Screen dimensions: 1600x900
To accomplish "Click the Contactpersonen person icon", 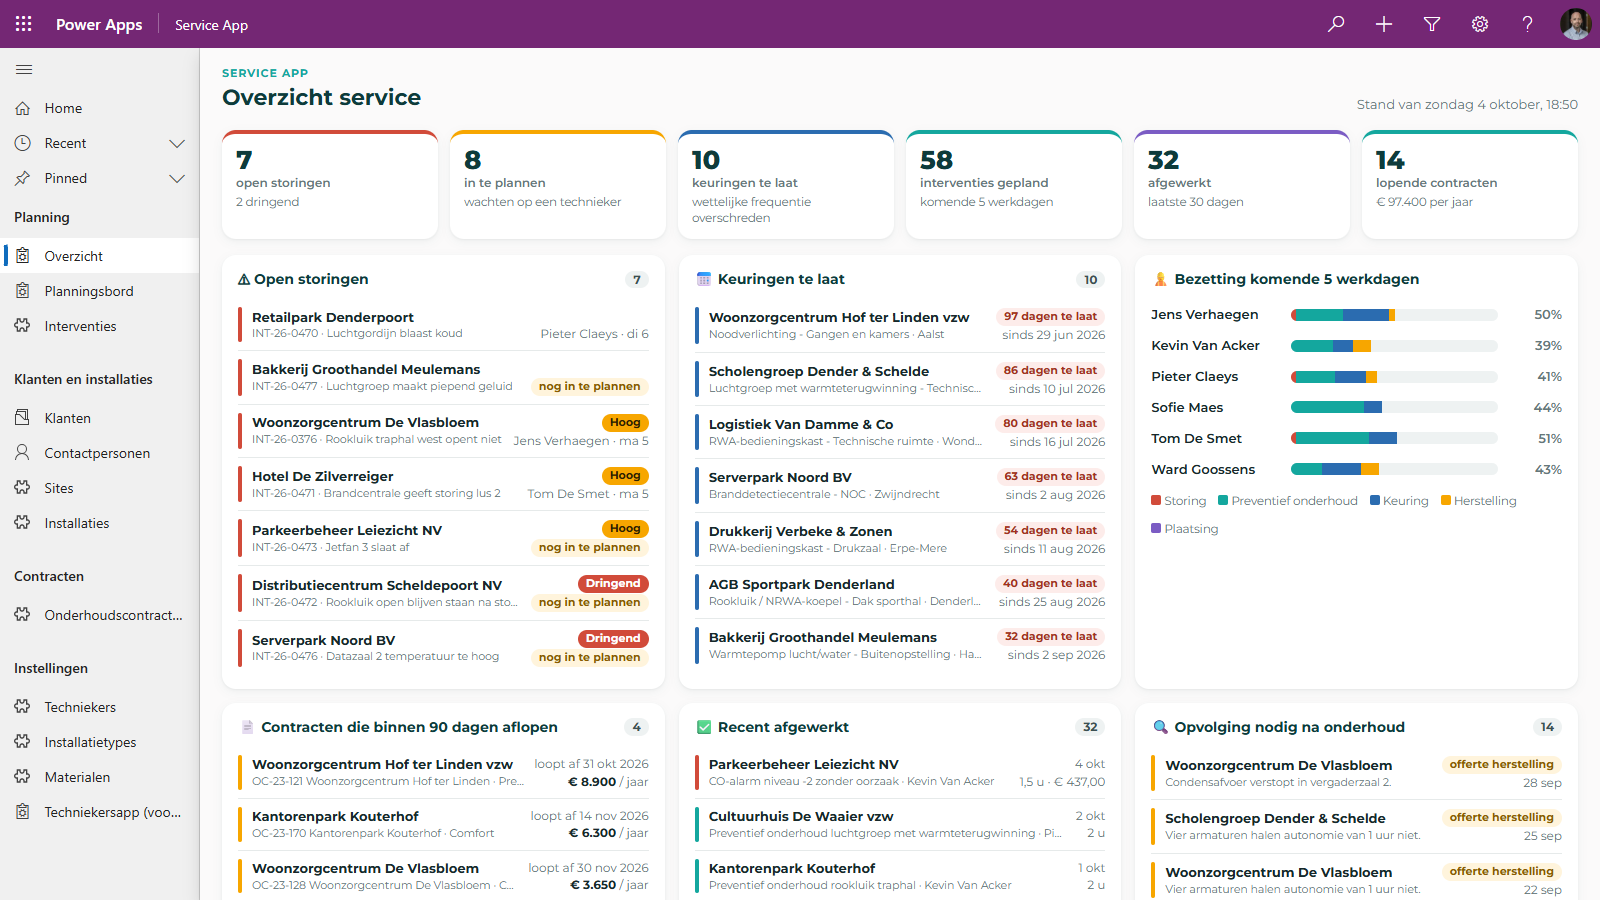I will pos(23,453).
